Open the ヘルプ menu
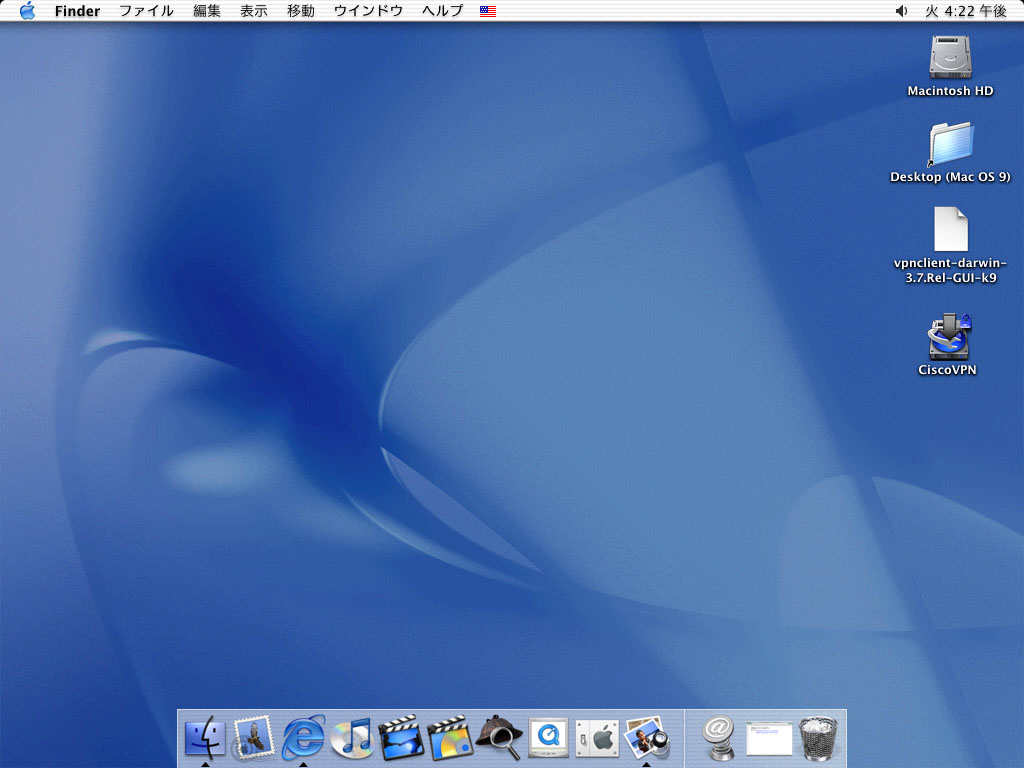This screenshot has height=768, width=1024. pyautogui.click(x=443, y=11)
